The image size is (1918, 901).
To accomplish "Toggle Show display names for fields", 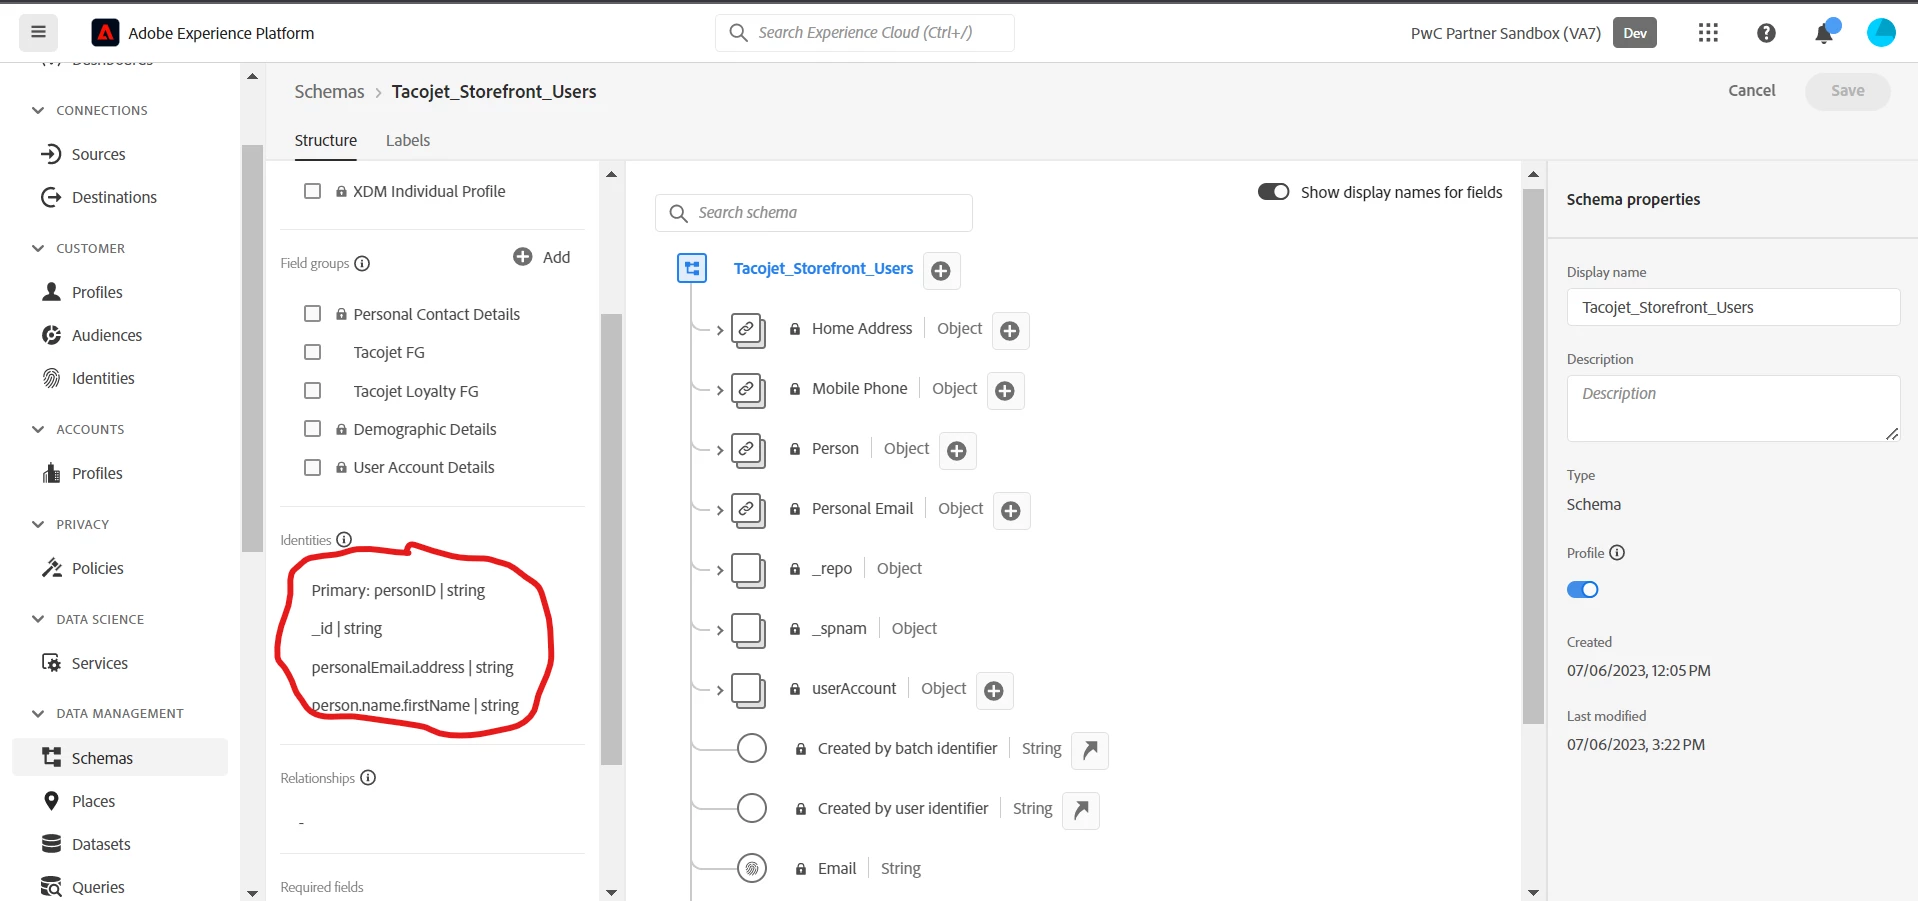I will 1274,192.
